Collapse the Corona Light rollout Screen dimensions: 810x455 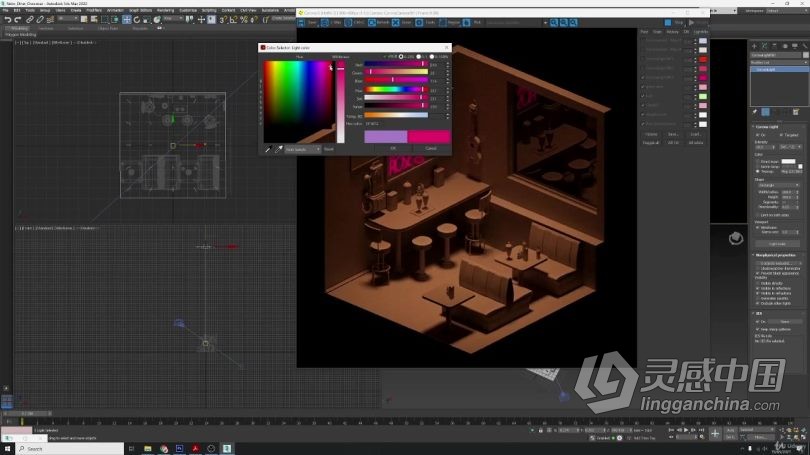pyautogui.click(x=767, y=127)
